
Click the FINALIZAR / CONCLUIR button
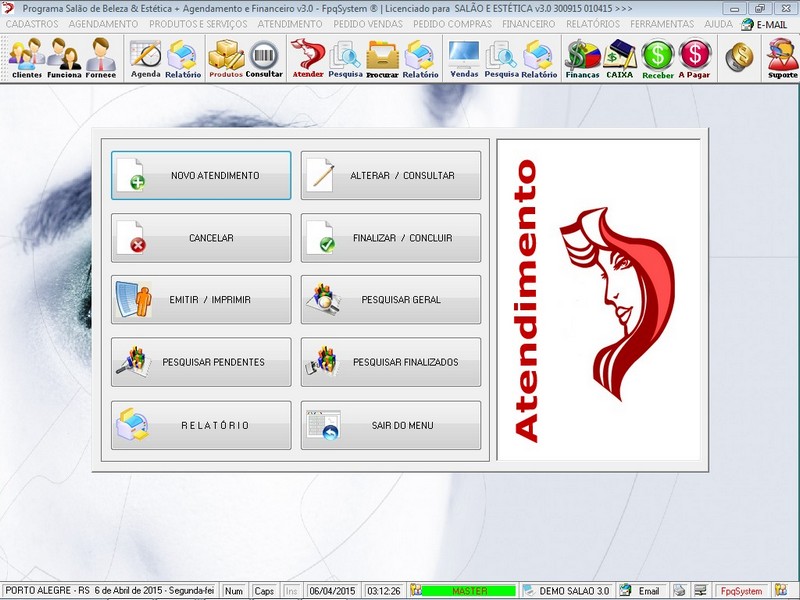click(391, 238)
